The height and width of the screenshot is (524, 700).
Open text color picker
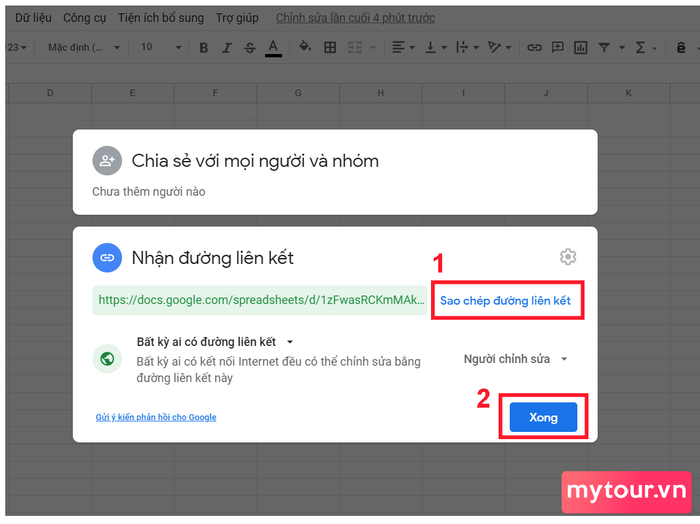(x=273, y=47)
